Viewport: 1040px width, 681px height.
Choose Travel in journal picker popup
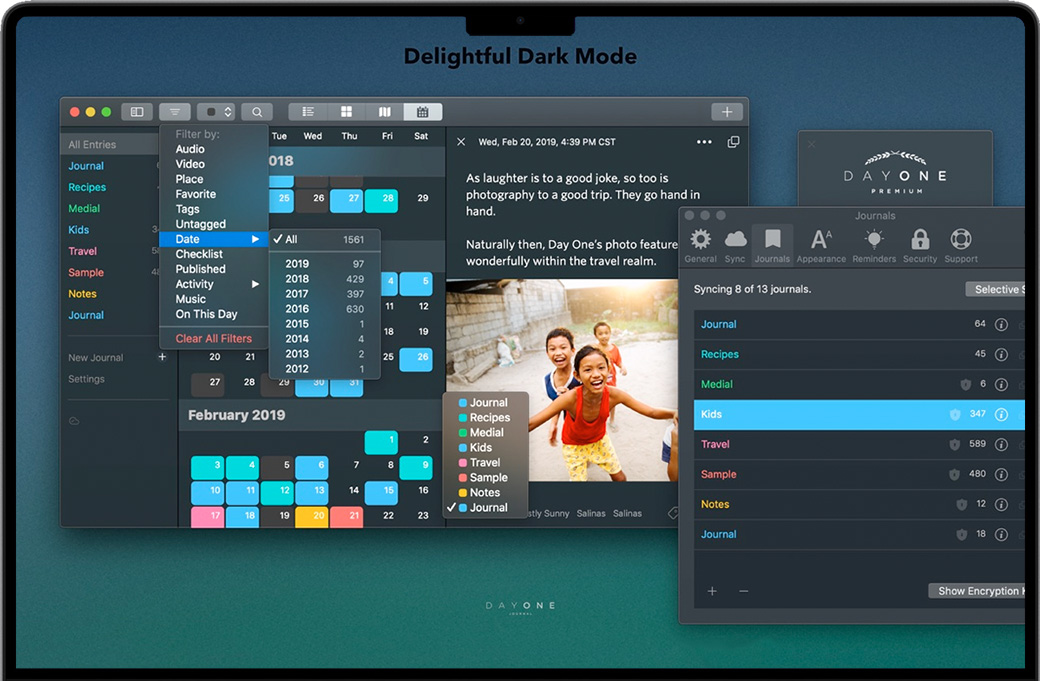(486, 463)
